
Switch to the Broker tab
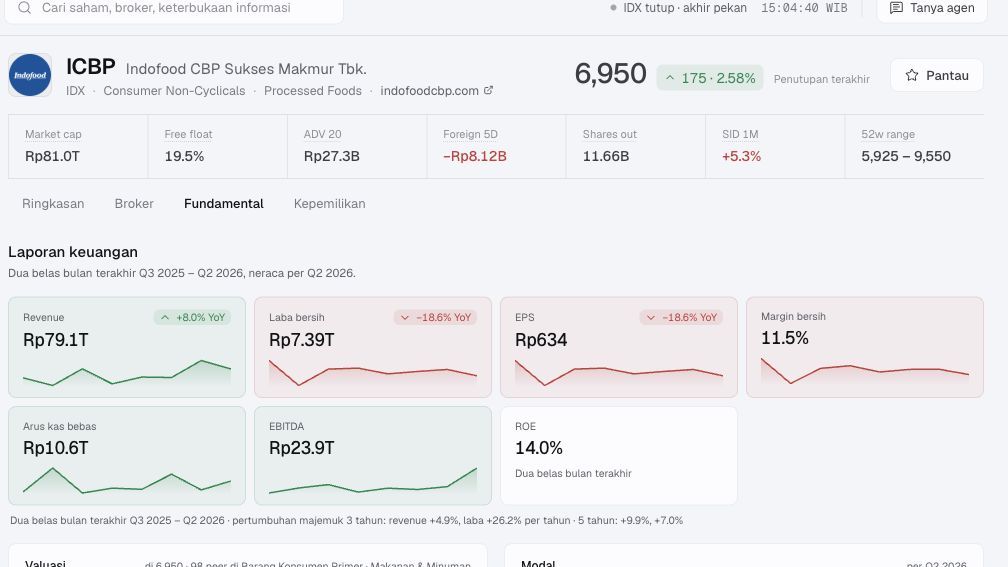[134, 204]
